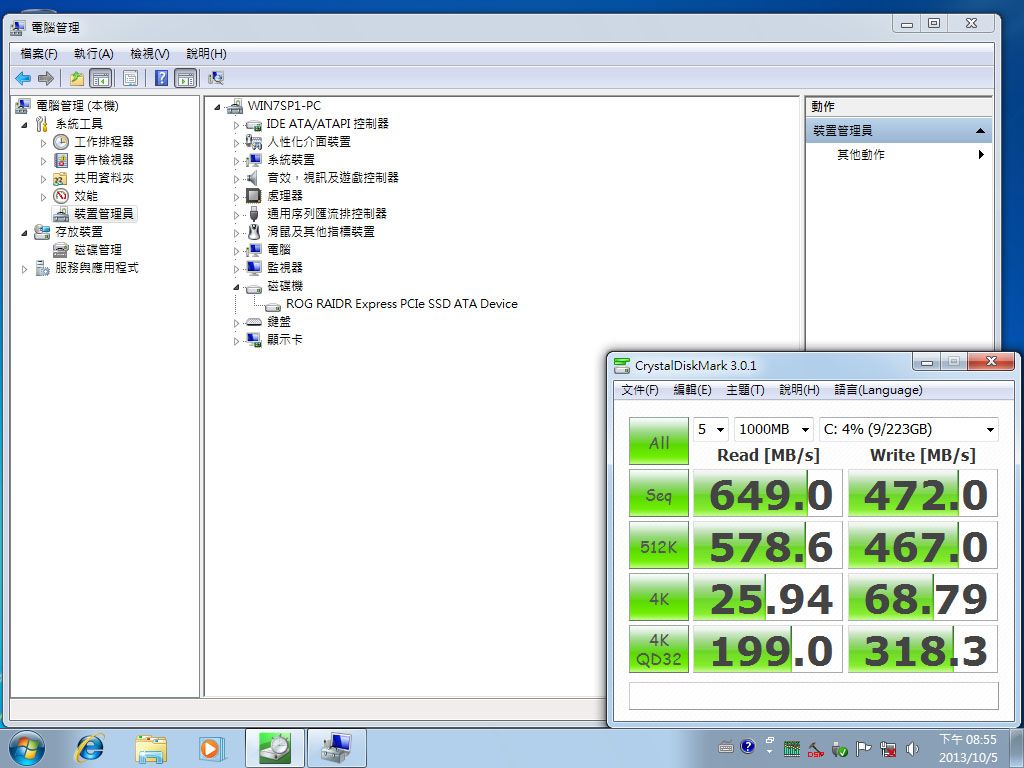Open the 檢視(V) menu
The image size is (1024, 768).
[x=150, y=54]
